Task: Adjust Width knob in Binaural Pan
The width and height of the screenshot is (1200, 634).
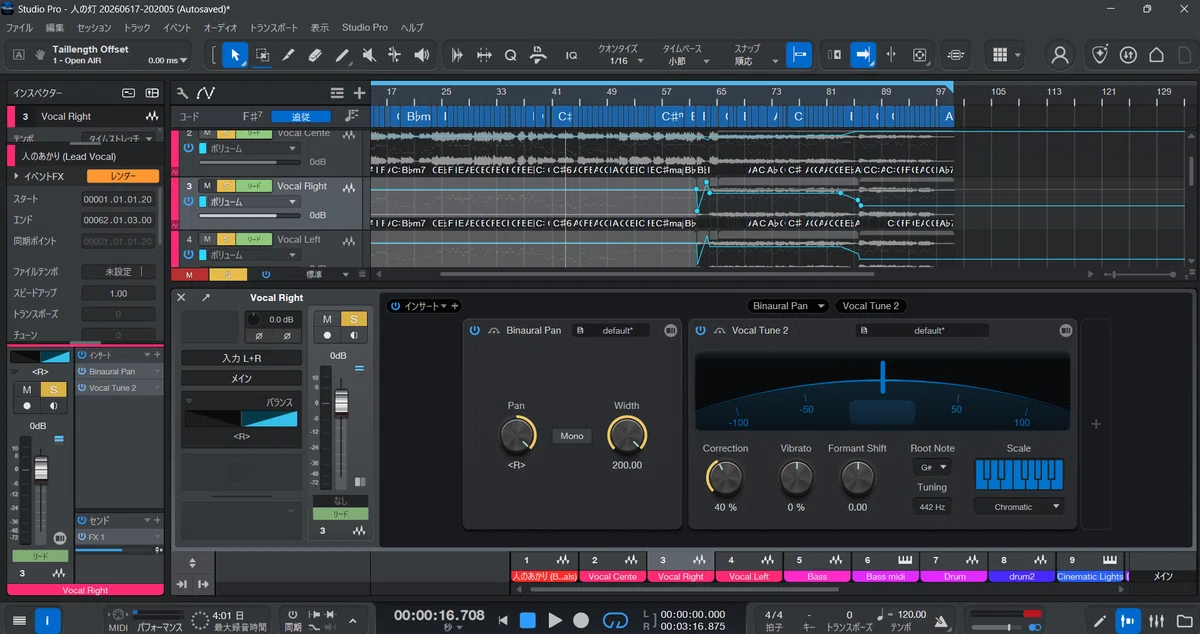Action: pos(626,435)
